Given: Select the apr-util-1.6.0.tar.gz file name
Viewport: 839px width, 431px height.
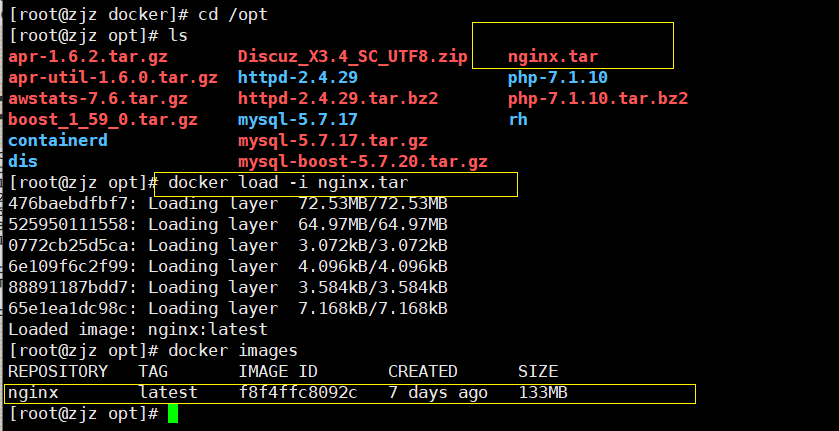Looking at the screenshot, I should (x=113, y=78).
